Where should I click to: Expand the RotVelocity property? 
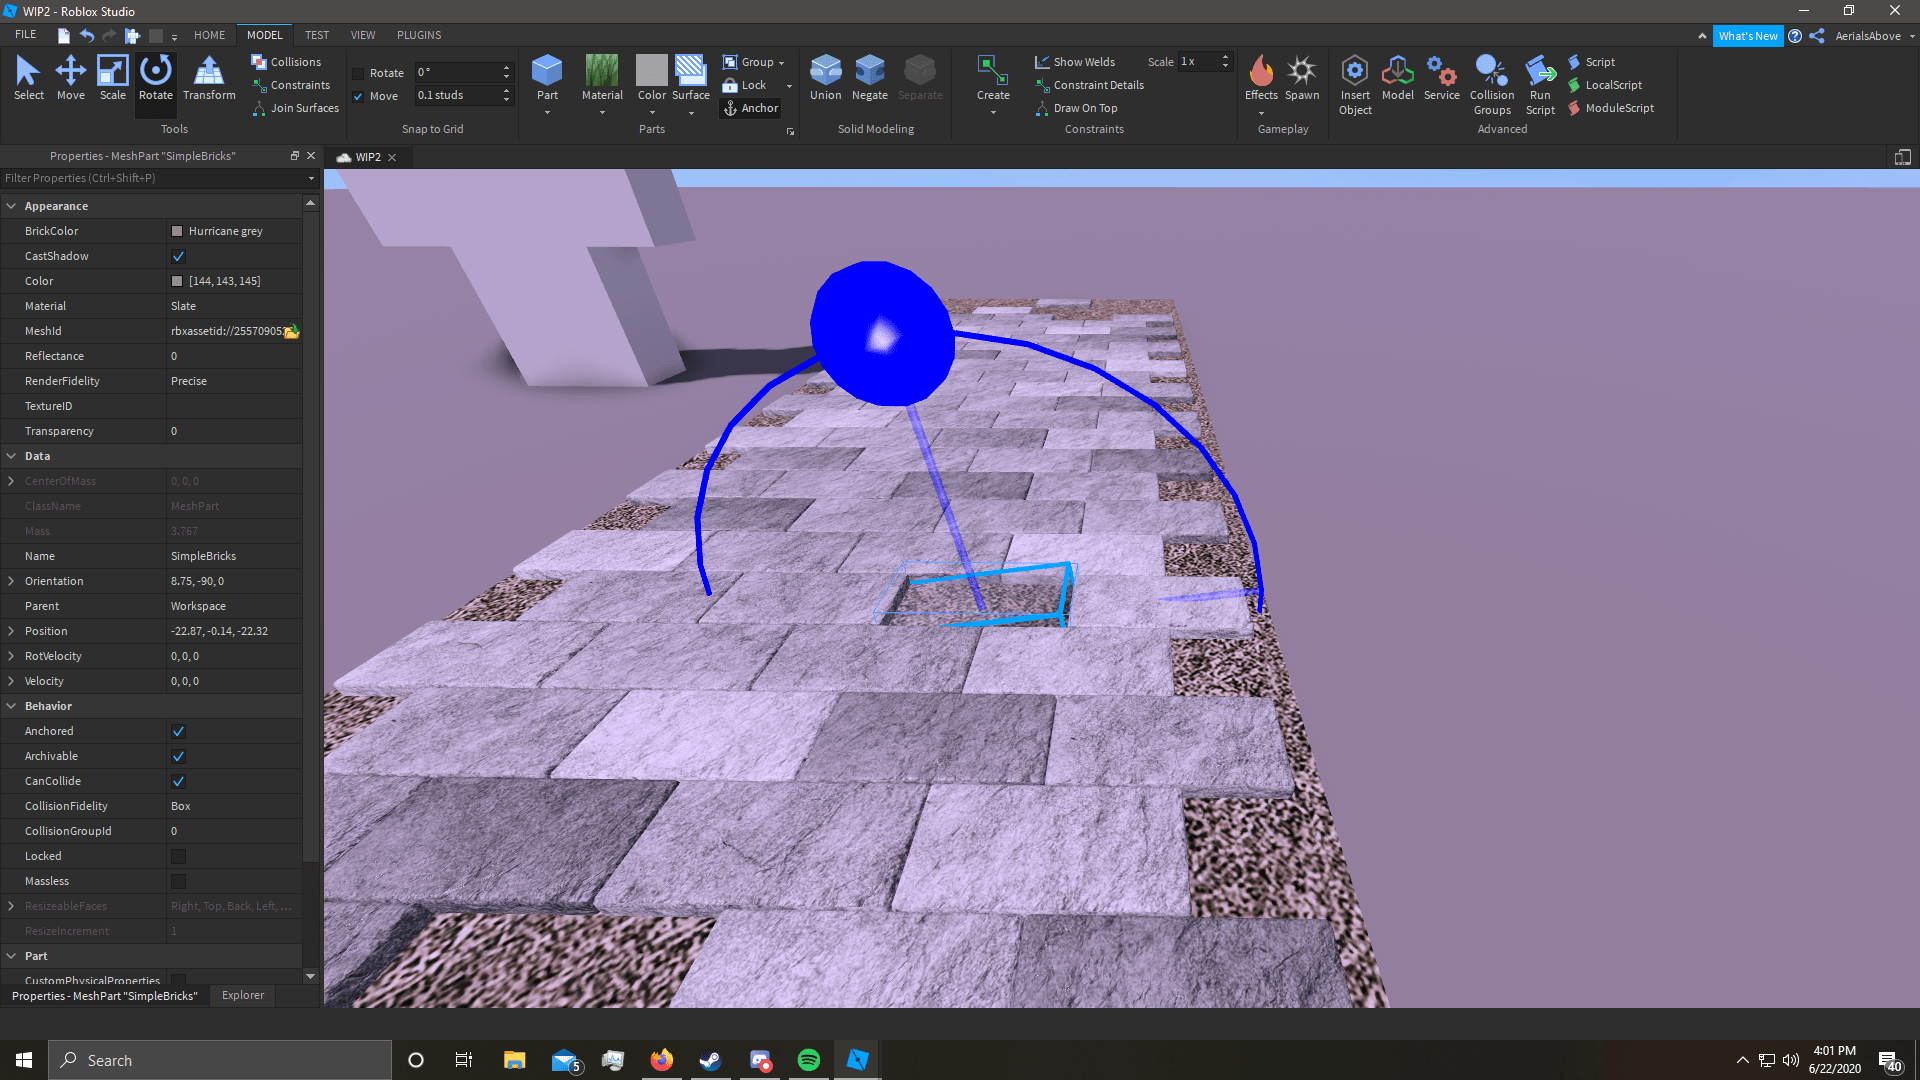[x=11, y=656]
